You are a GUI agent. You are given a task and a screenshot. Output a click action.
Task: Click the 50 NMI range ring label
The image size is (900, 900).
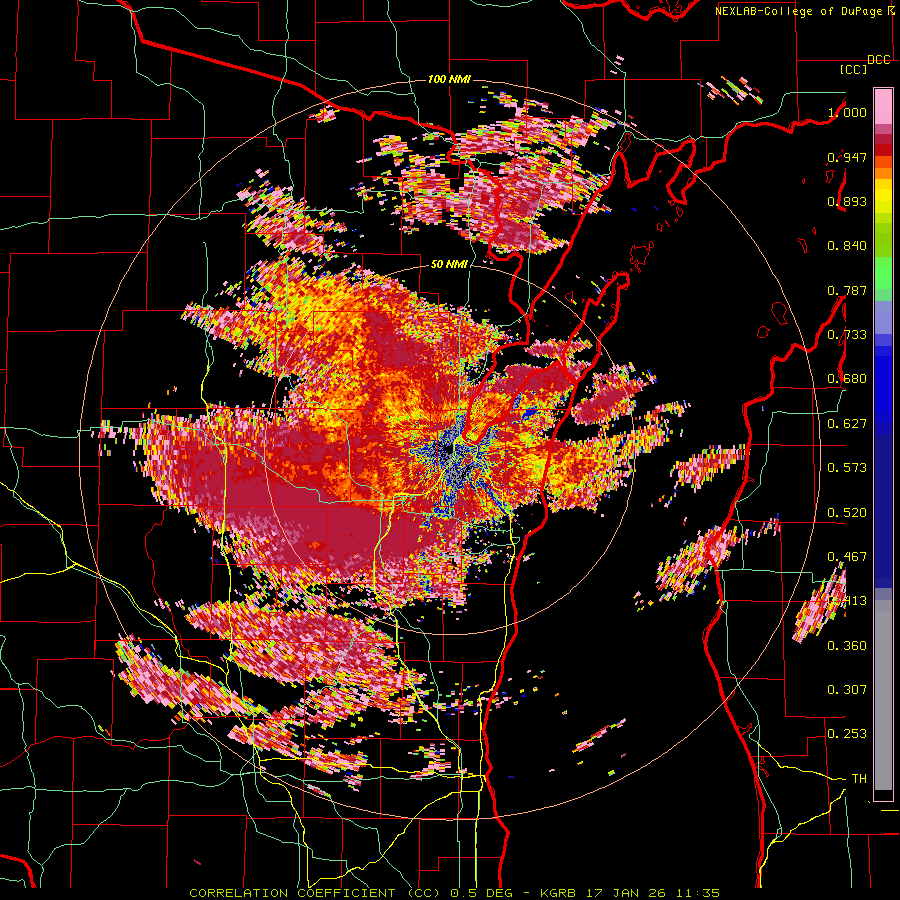449,265
